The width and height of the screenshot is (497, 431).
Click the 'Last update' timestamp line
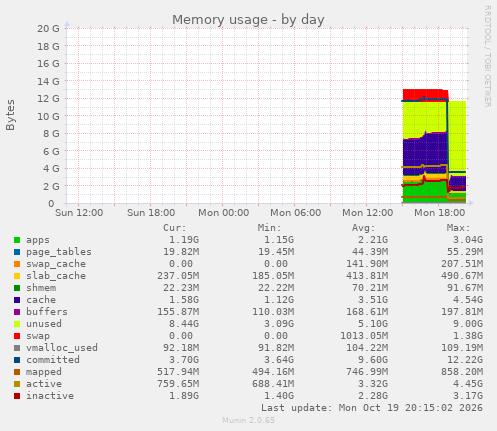(x=372, y=408)
